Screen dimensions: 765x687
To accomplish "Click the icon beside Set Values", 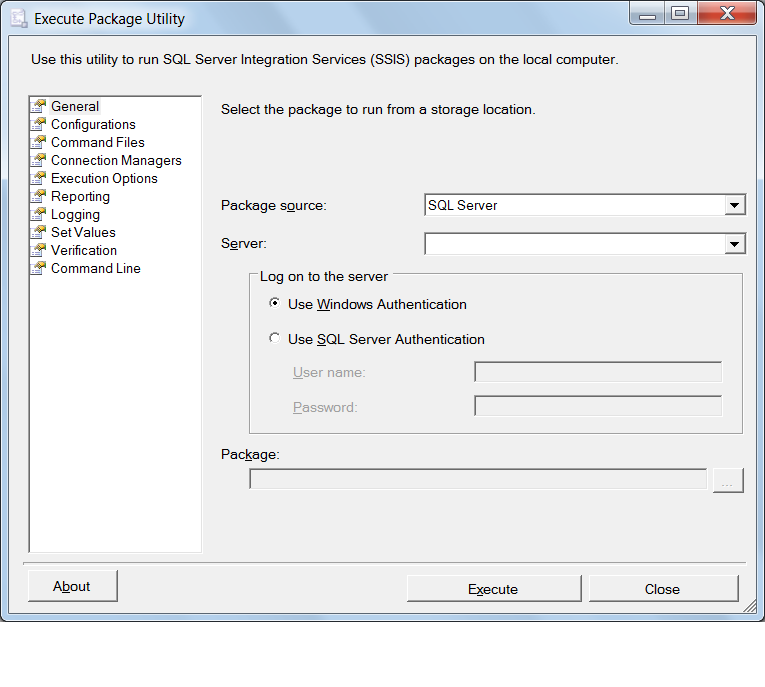I will [39, 232].
